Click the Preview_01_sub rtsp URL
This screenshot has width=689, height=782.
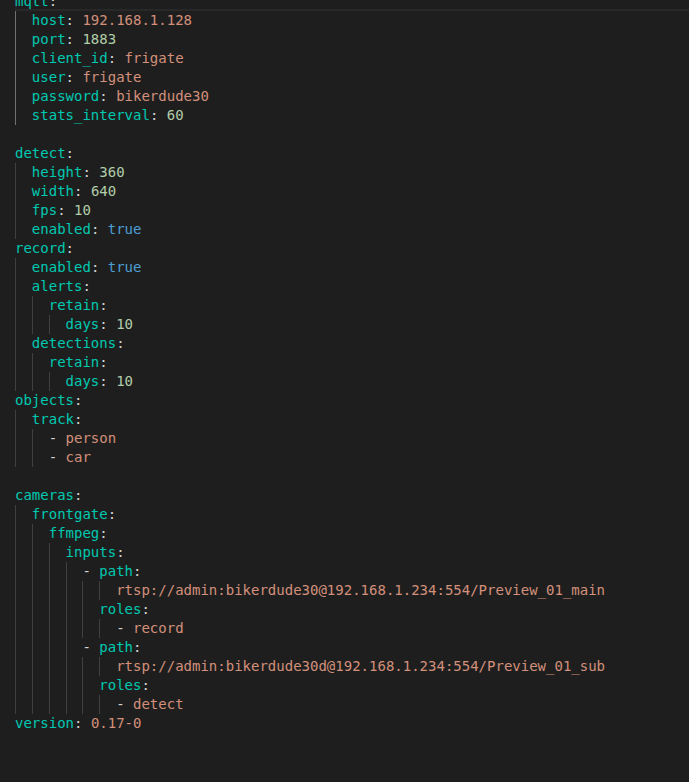click(x=360, y=666)
